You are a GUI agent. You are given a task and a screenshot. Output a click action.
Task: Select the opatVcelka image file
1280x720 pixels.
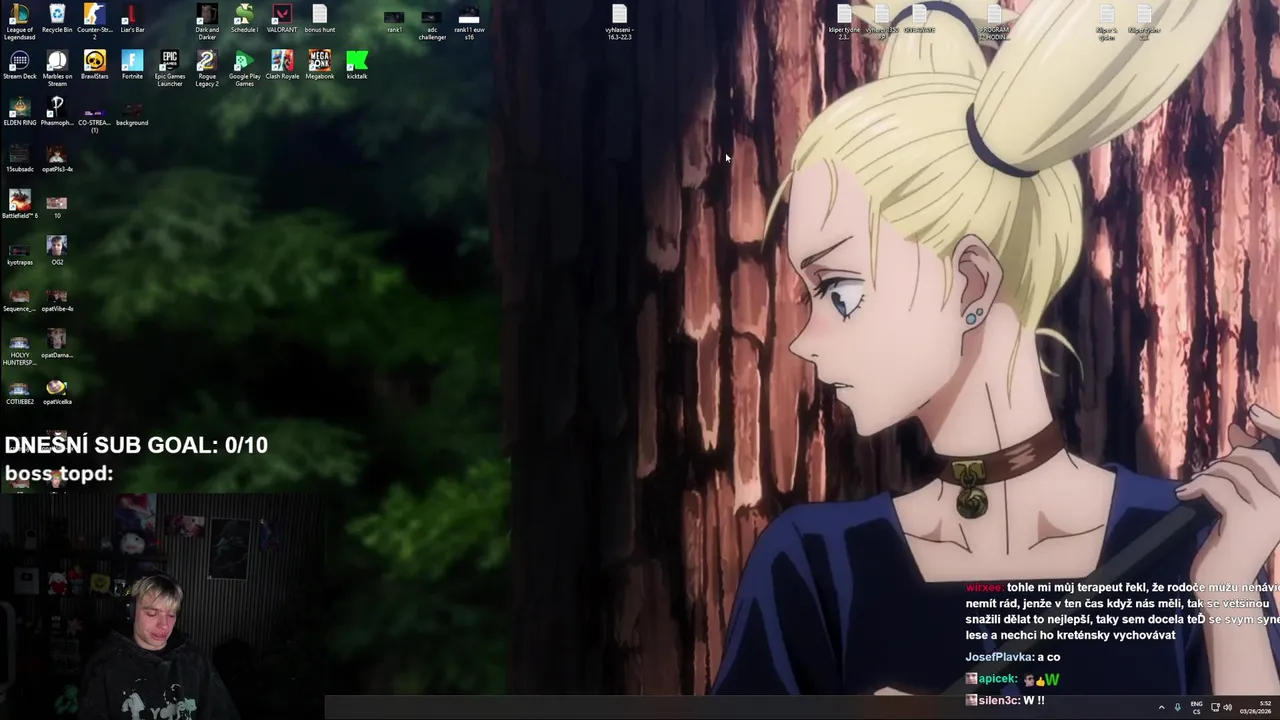pos(57,392)
